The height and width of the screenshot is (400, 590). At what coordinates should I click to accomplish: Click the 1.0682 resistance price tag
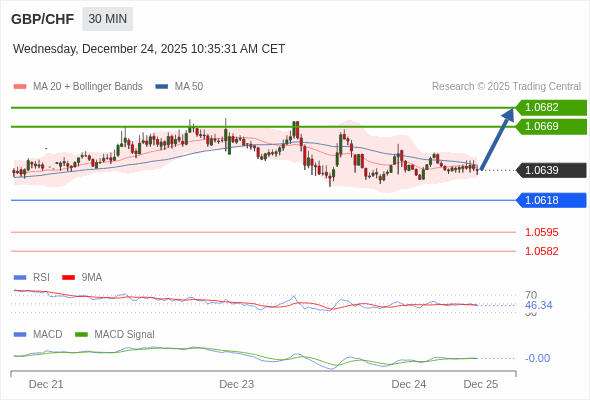click(x=551, y=108)
